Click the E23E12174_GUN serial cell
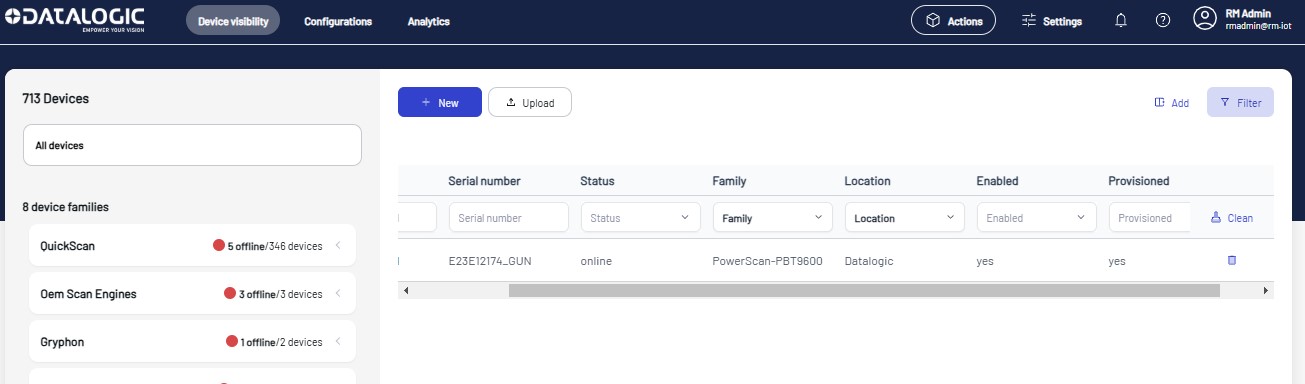The image size is (1305, 384). point(491,261)
